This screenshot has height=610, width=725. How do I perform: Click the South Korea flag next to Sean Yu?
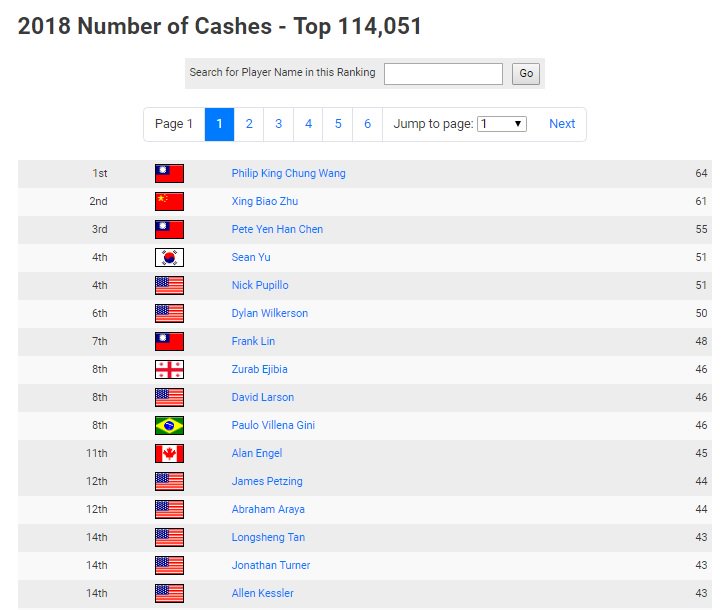tap(169, 258)
